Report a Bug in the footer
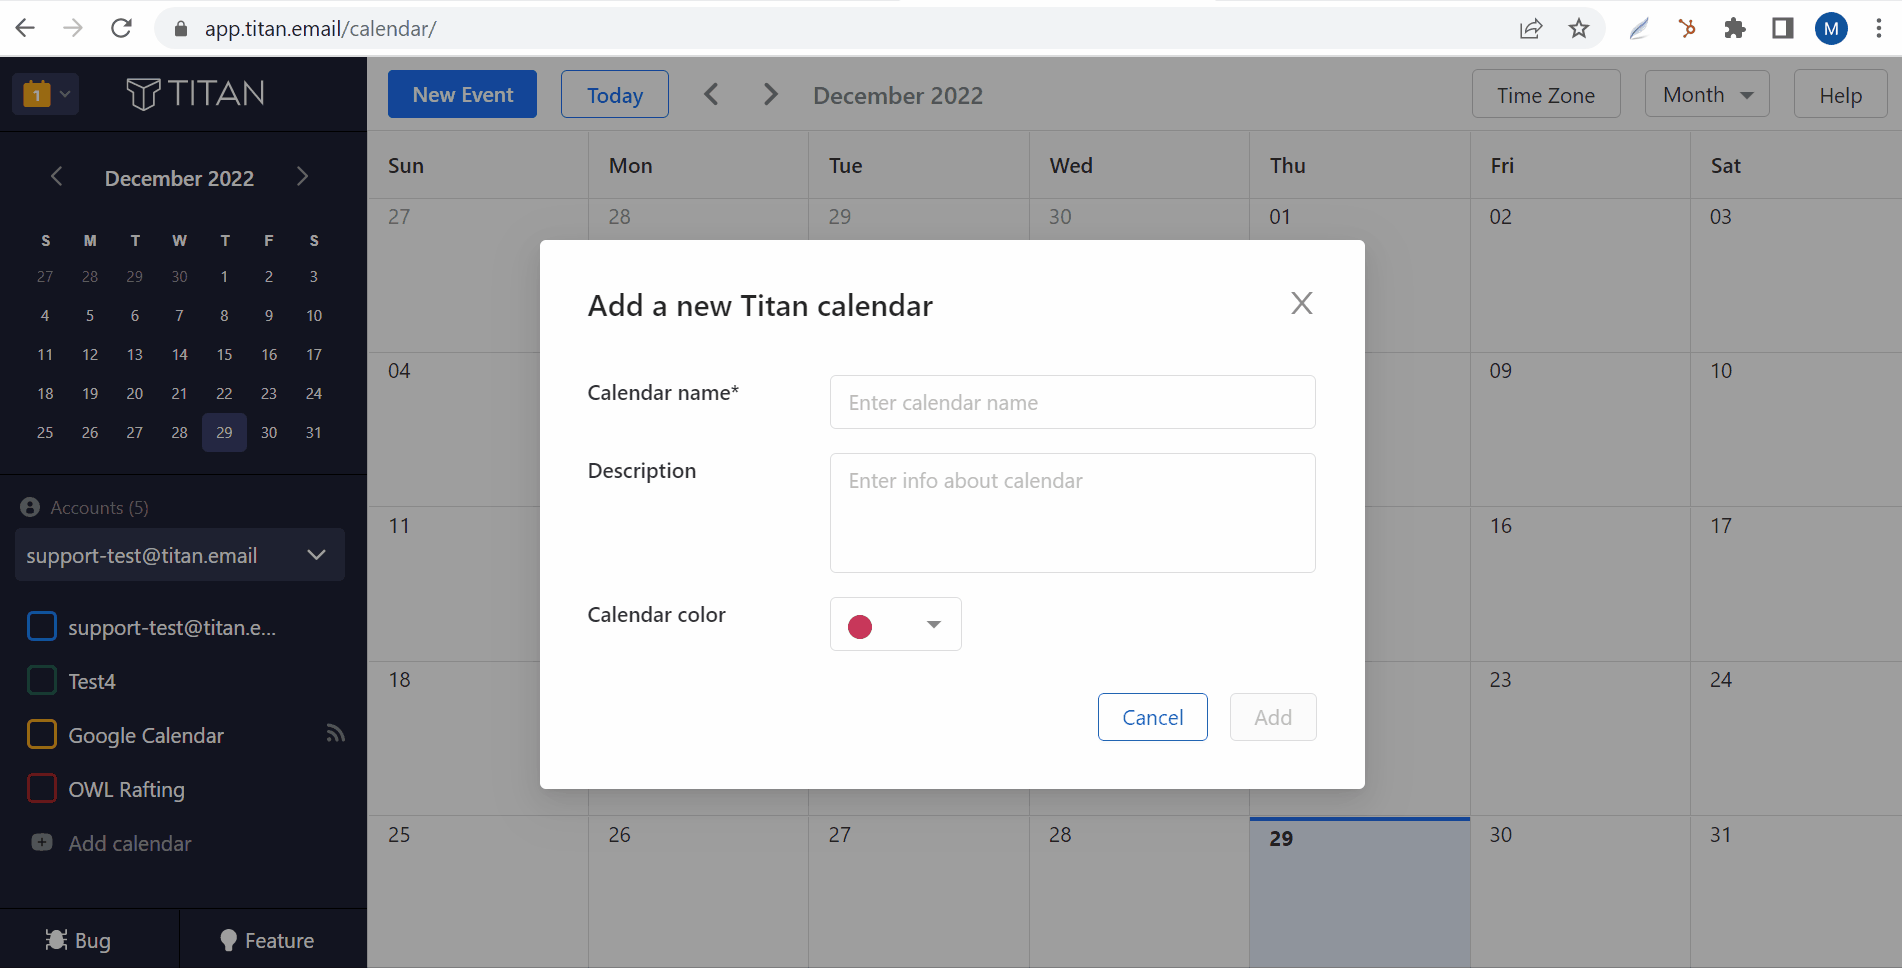Viewport: 1902px width, 968px height. pyautogui.click(x=79, y=940)
